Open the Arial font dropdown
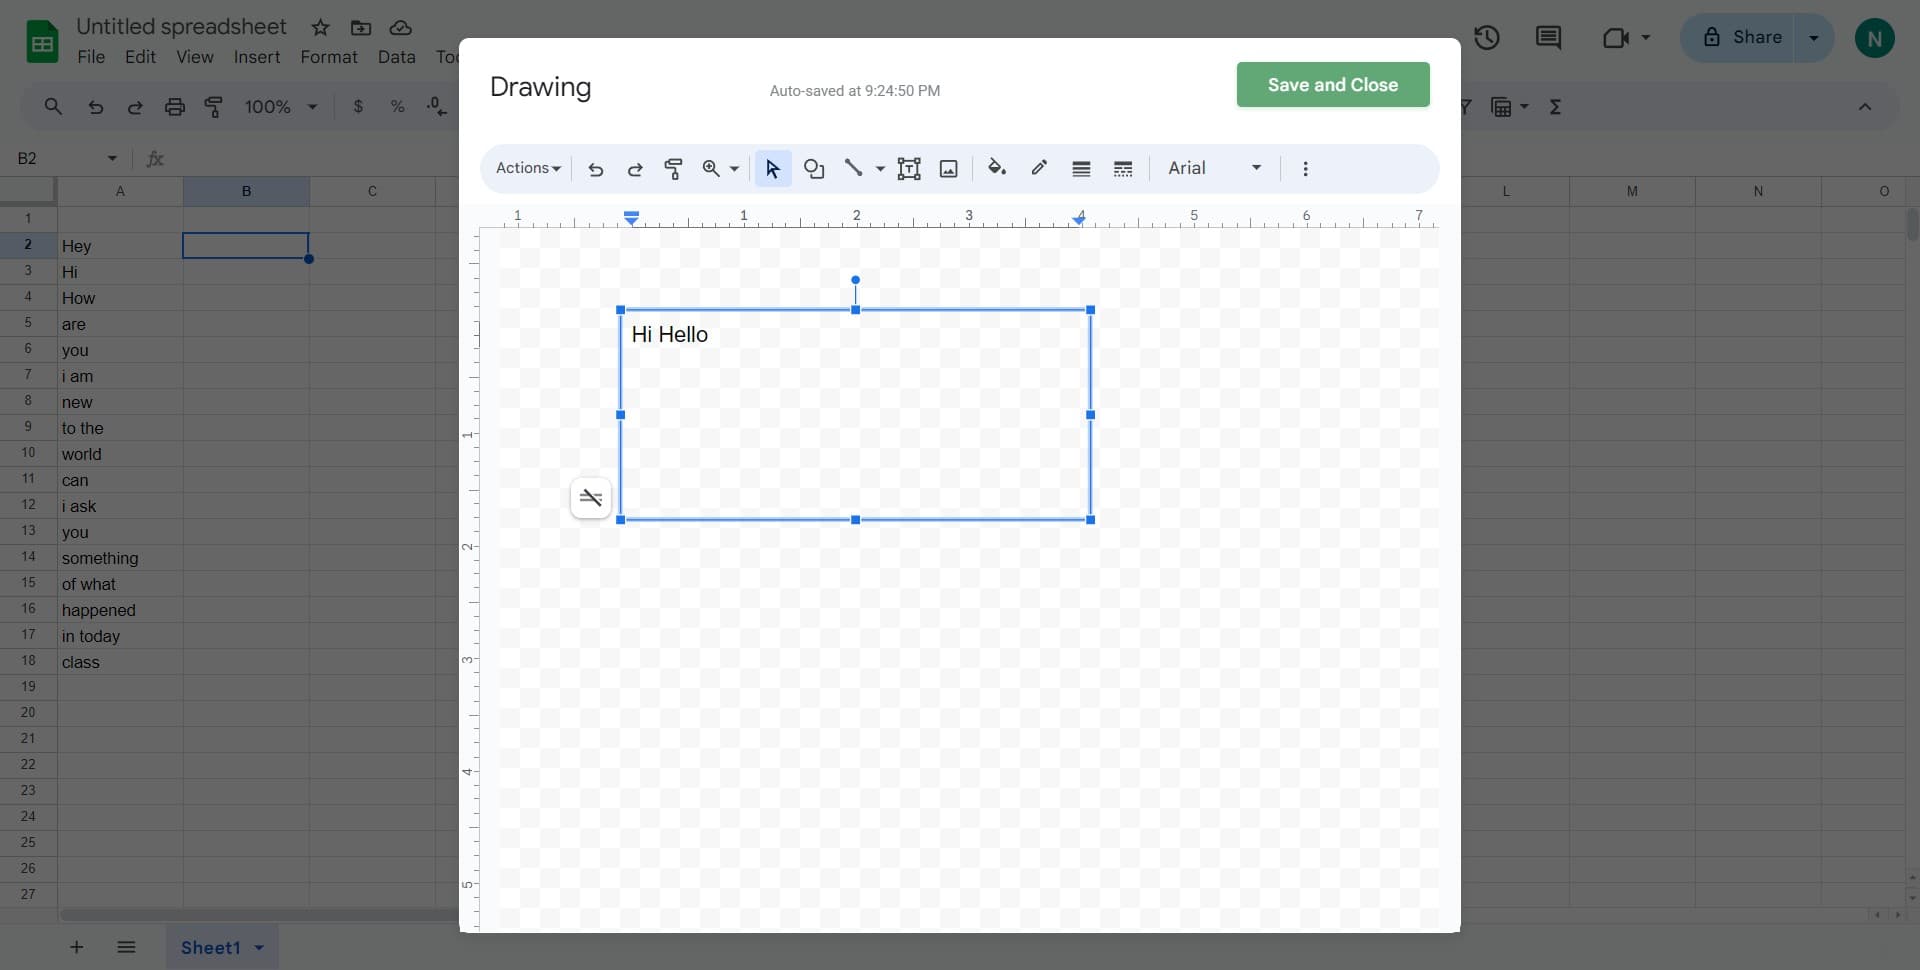Screen dimensions: 1920x970 [1213, 168]
